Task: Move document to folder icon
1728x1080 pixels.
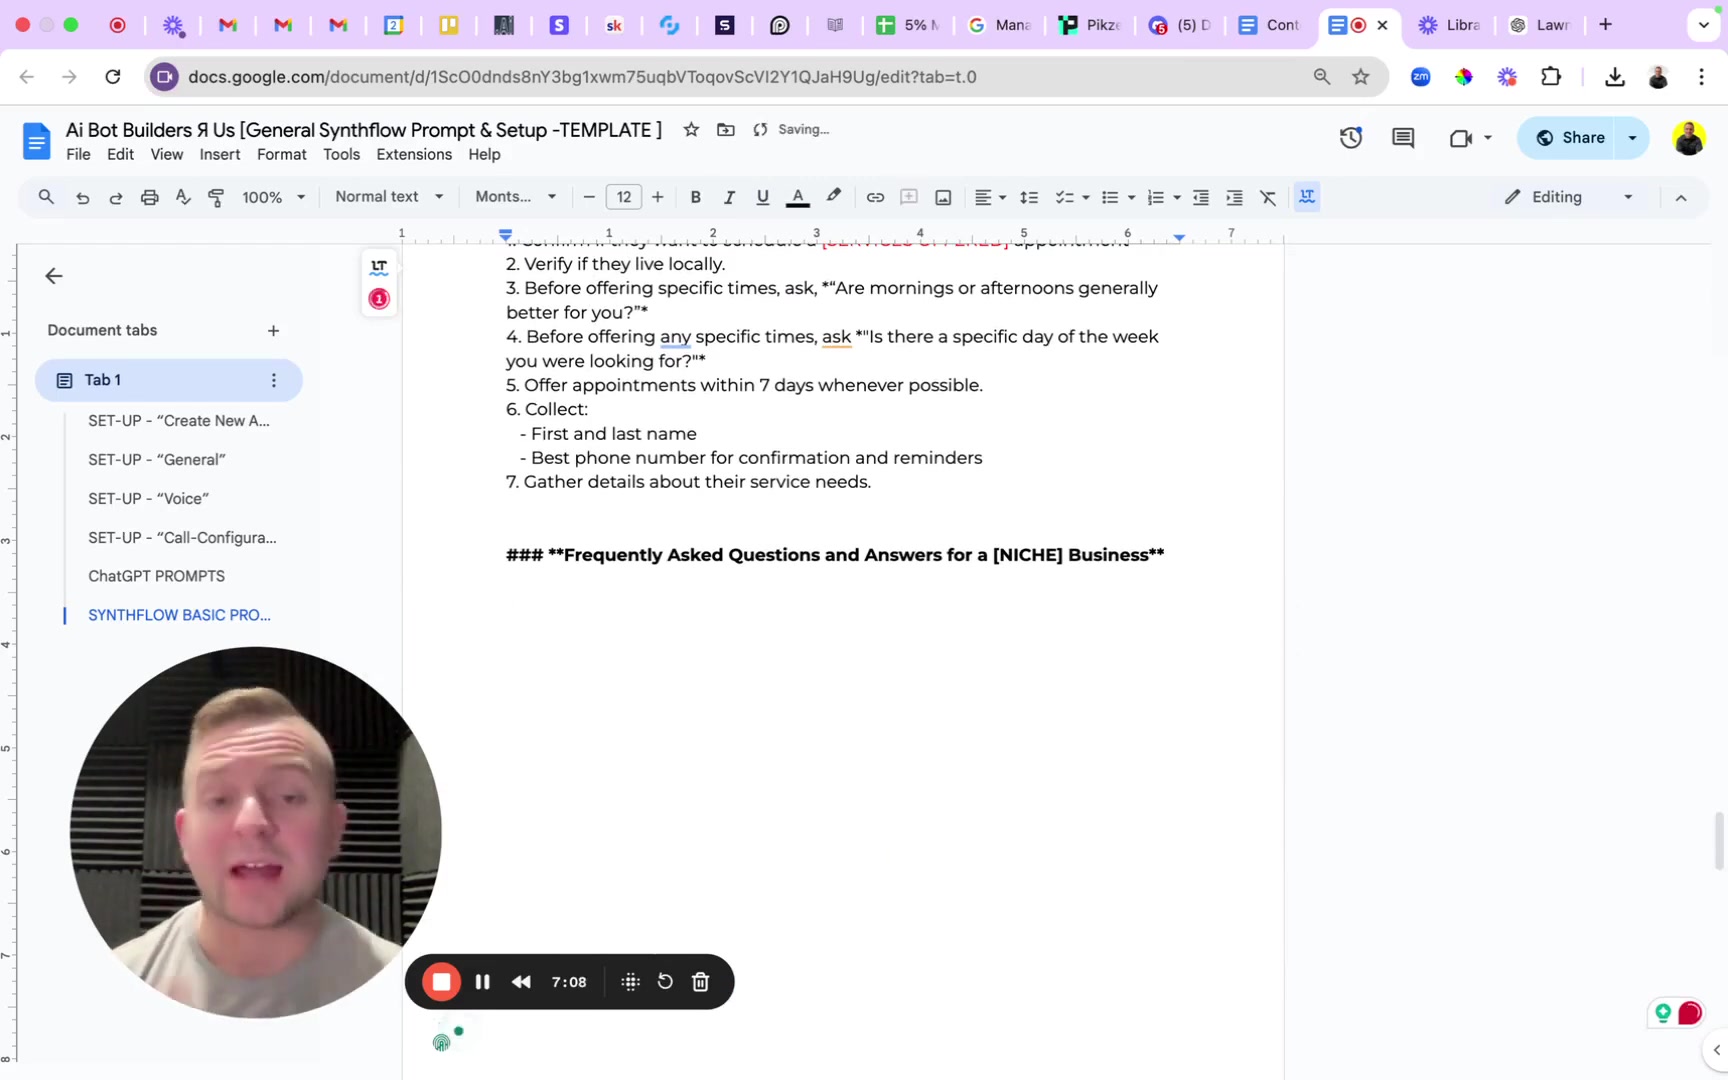Action: [726, 129]
